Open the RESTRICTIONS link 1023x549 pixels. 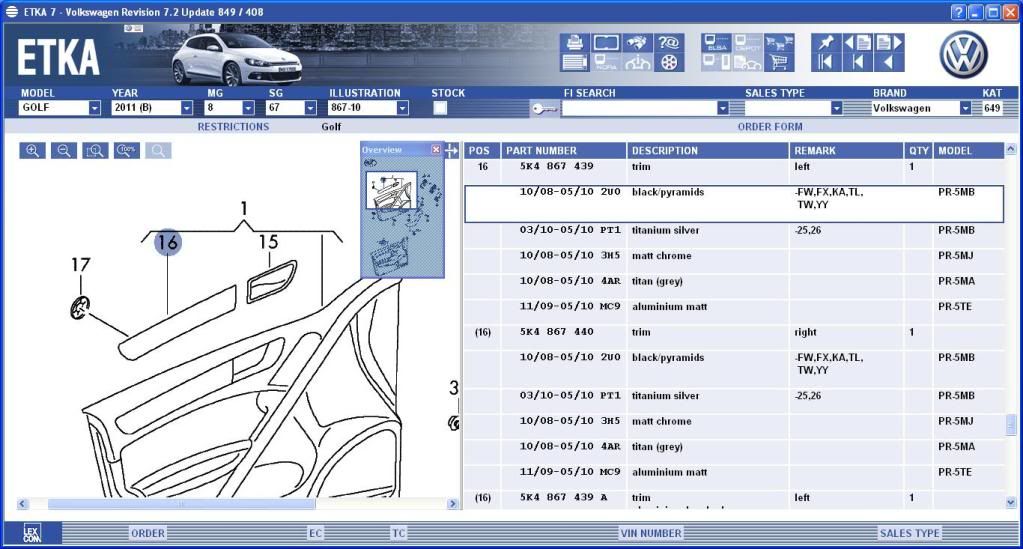pos(233,126)
